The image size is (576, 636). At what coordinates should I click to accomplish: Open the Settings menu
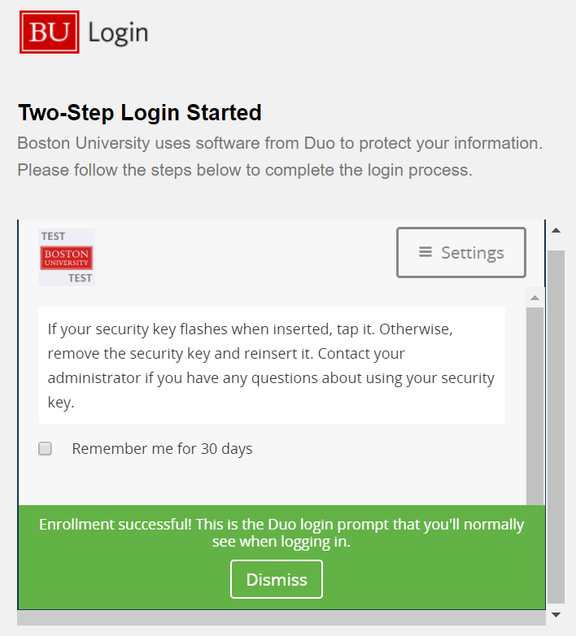pyautogui.click(x=461, y=252)
